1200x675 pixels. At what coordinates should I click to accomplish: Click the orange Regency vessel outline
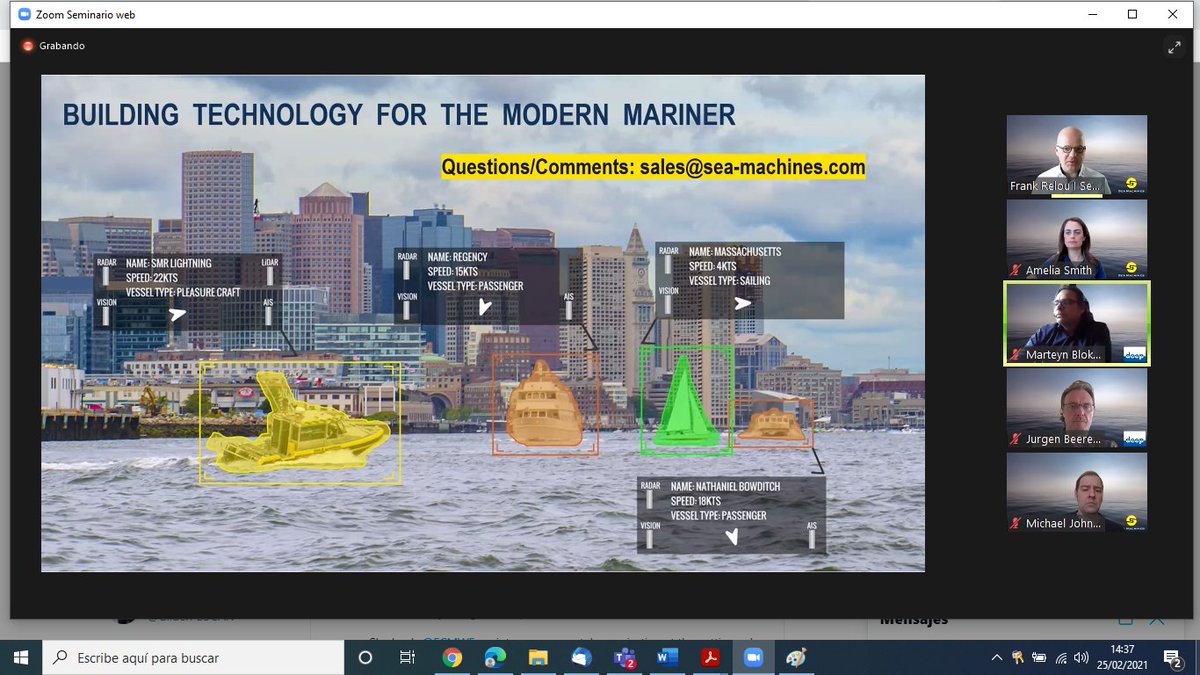545,404
